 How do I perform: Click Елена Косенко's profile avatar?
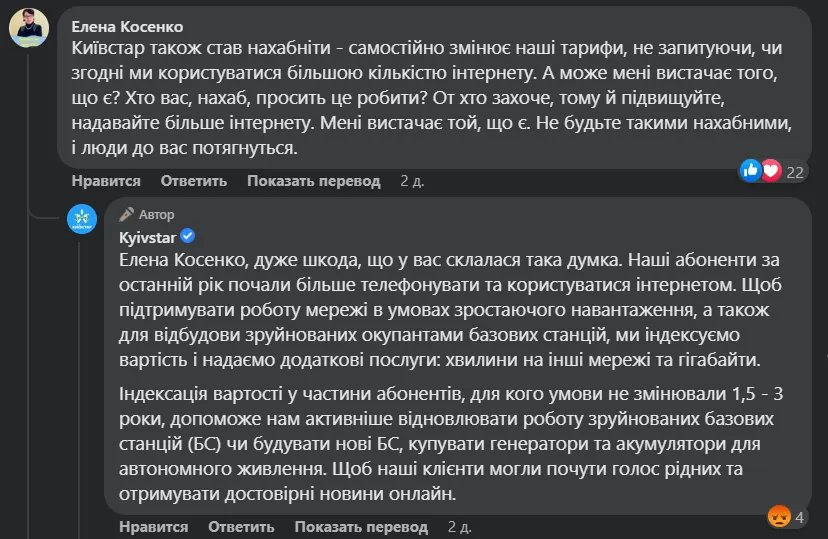(29, 27)
